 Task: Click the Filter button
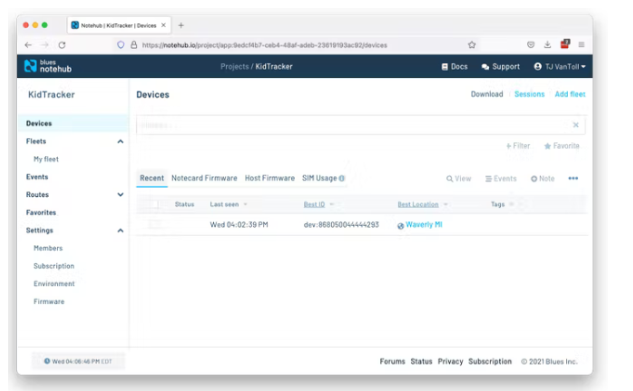[518, 146]
